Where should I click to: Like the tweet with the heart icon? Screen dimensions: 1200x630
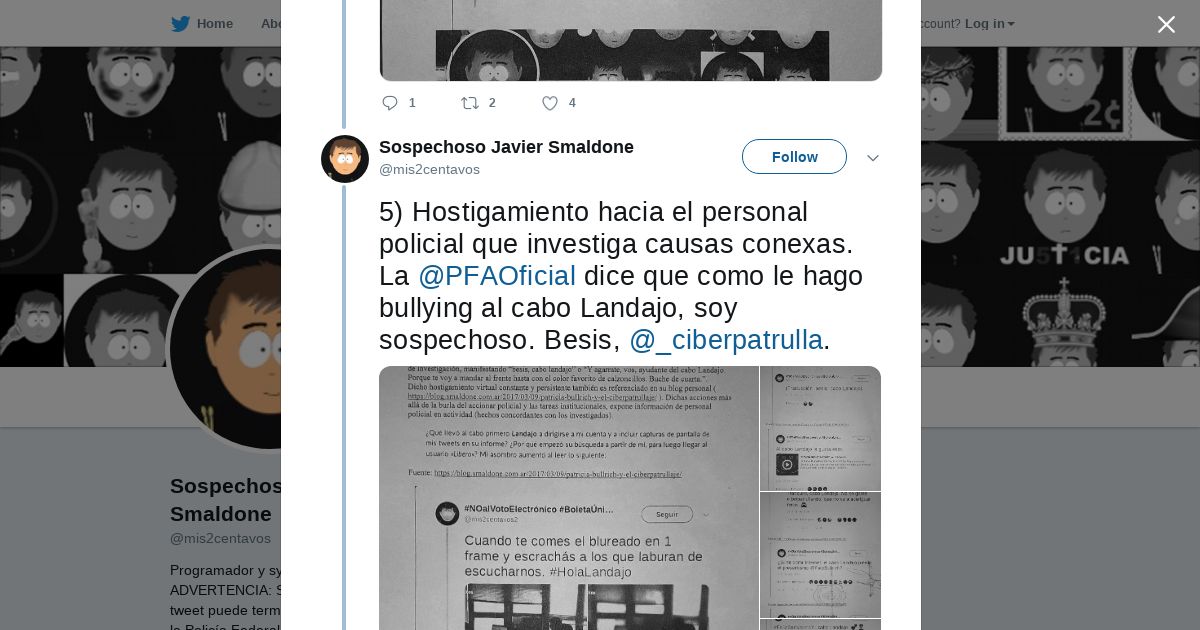click(x=549, y=103)
